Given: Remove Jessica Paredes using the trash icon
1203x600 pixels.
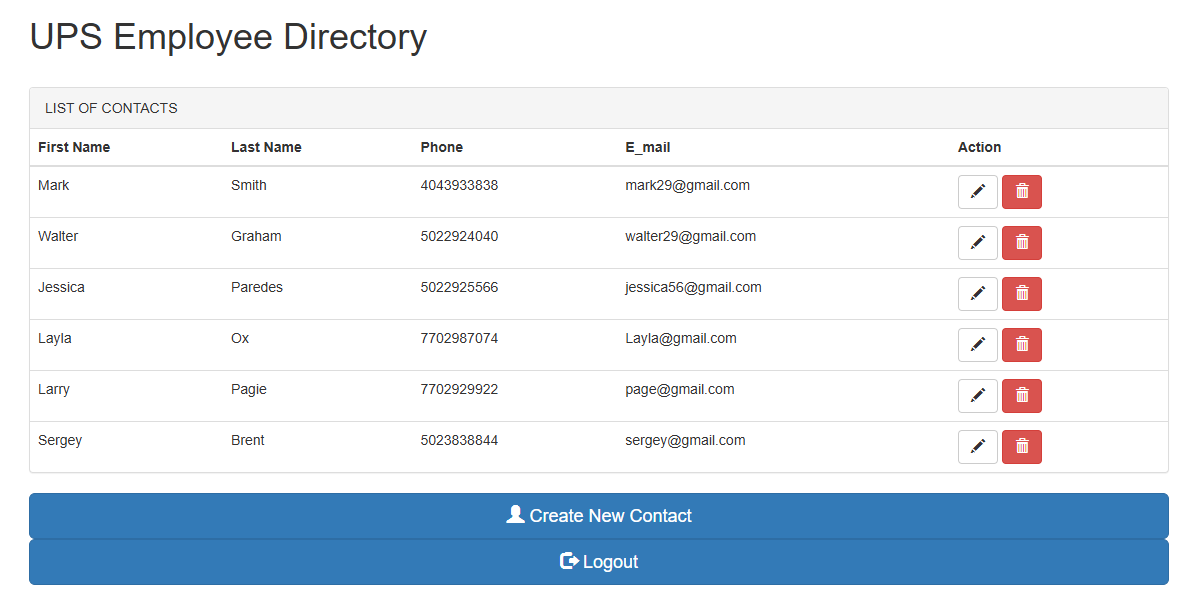Looking at the screenshot, I should click(1021, 294).
